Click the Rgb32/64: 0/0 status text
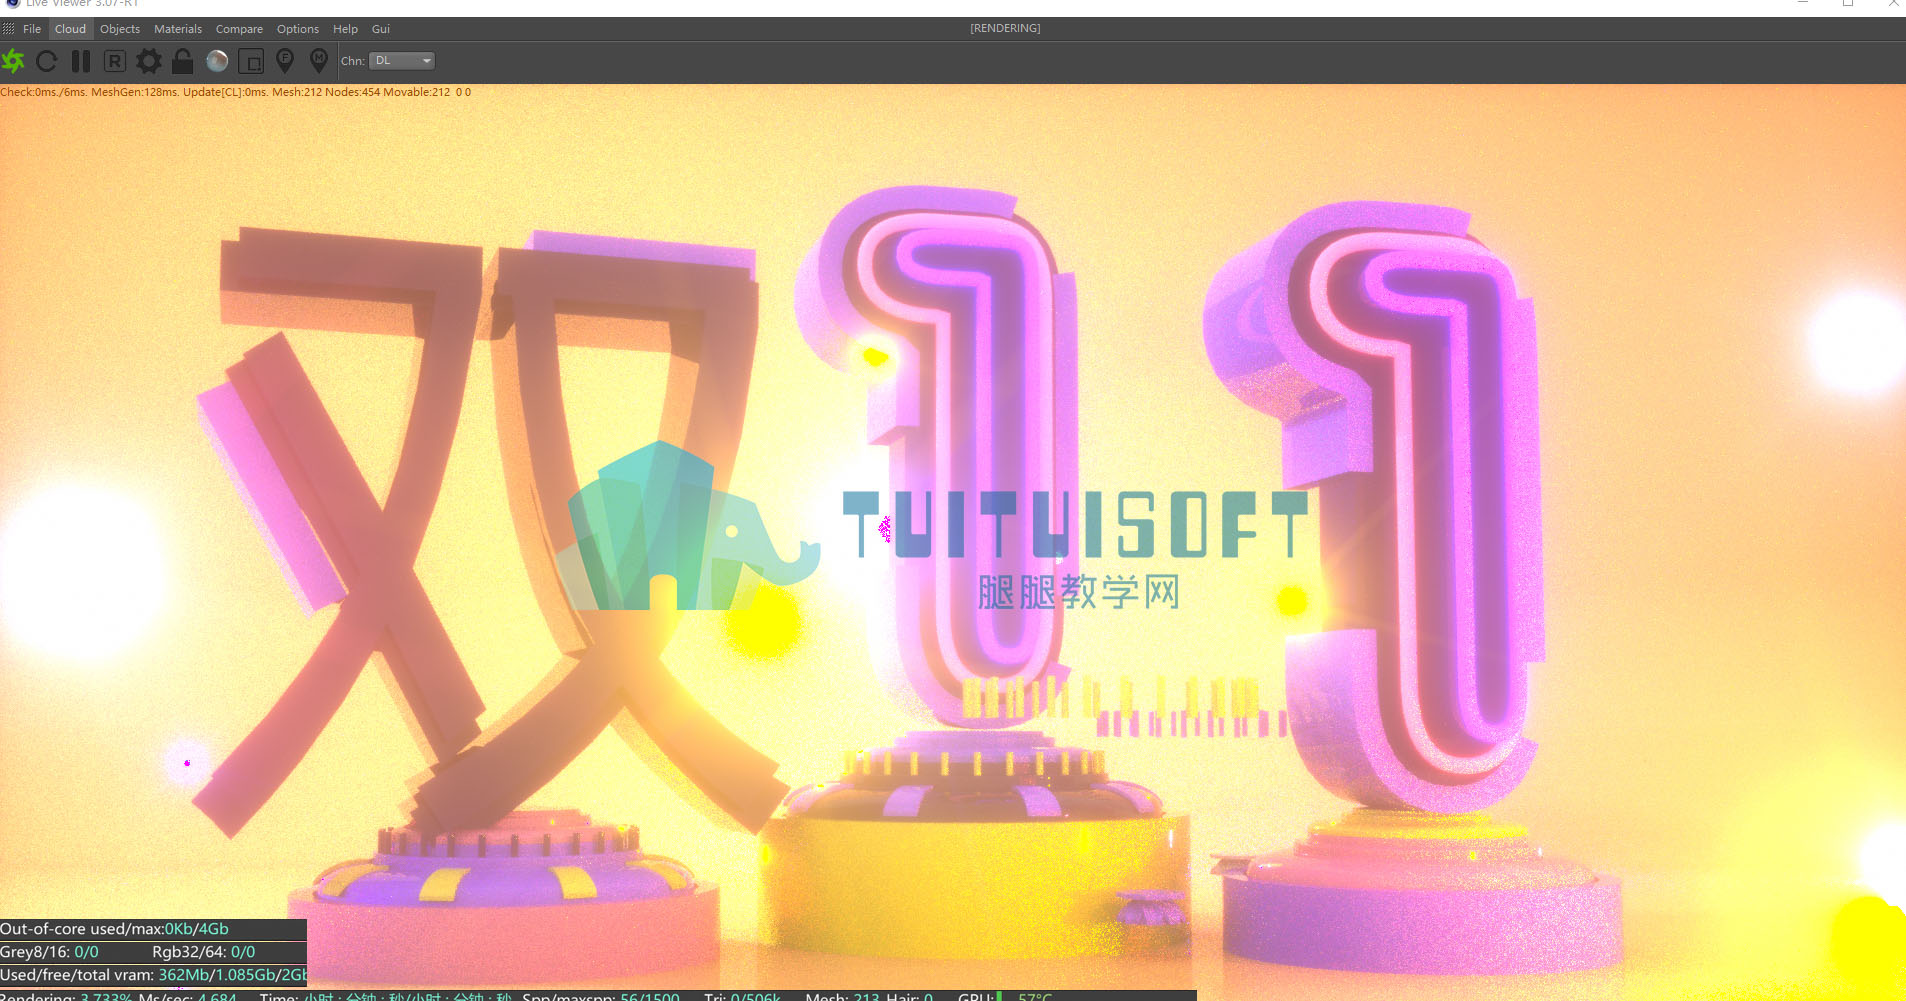 point(204,952)
